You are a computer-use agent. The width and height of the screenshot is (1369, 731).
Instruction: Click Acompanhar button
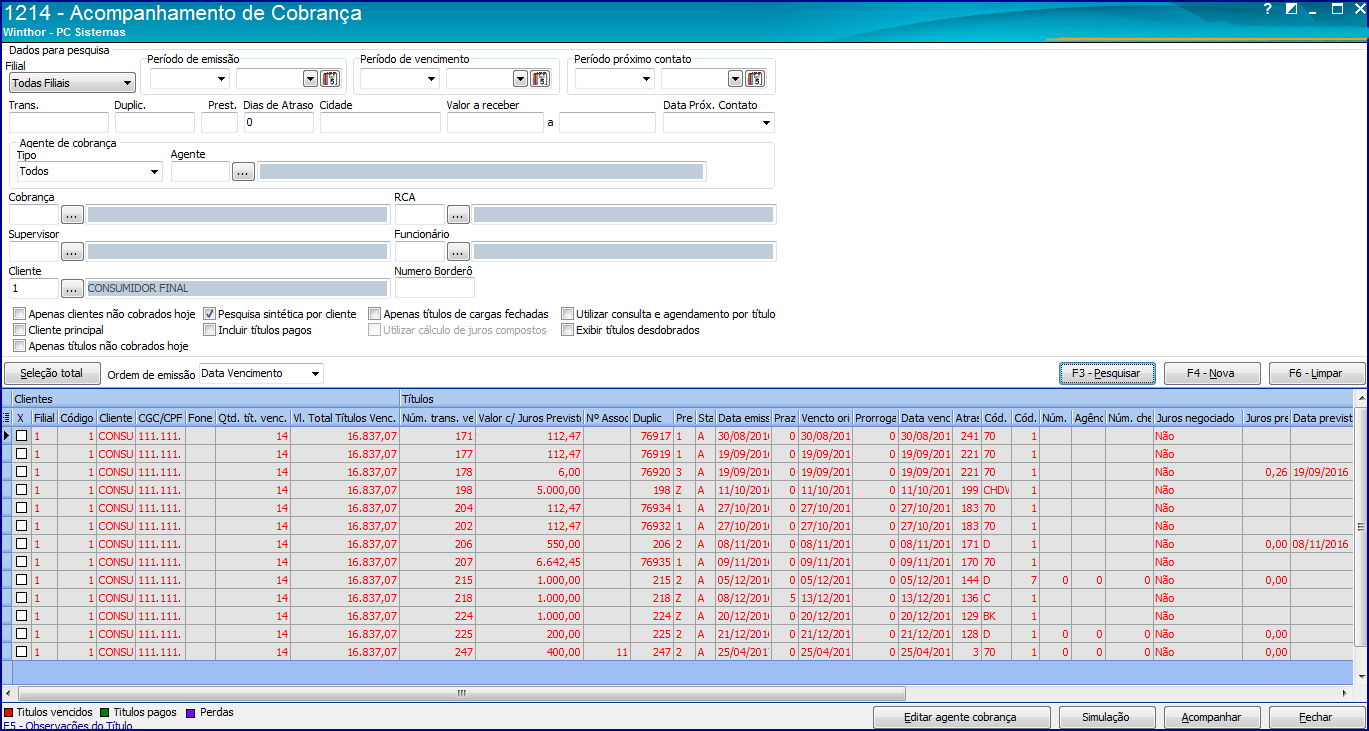click(x=1211, y=717)
